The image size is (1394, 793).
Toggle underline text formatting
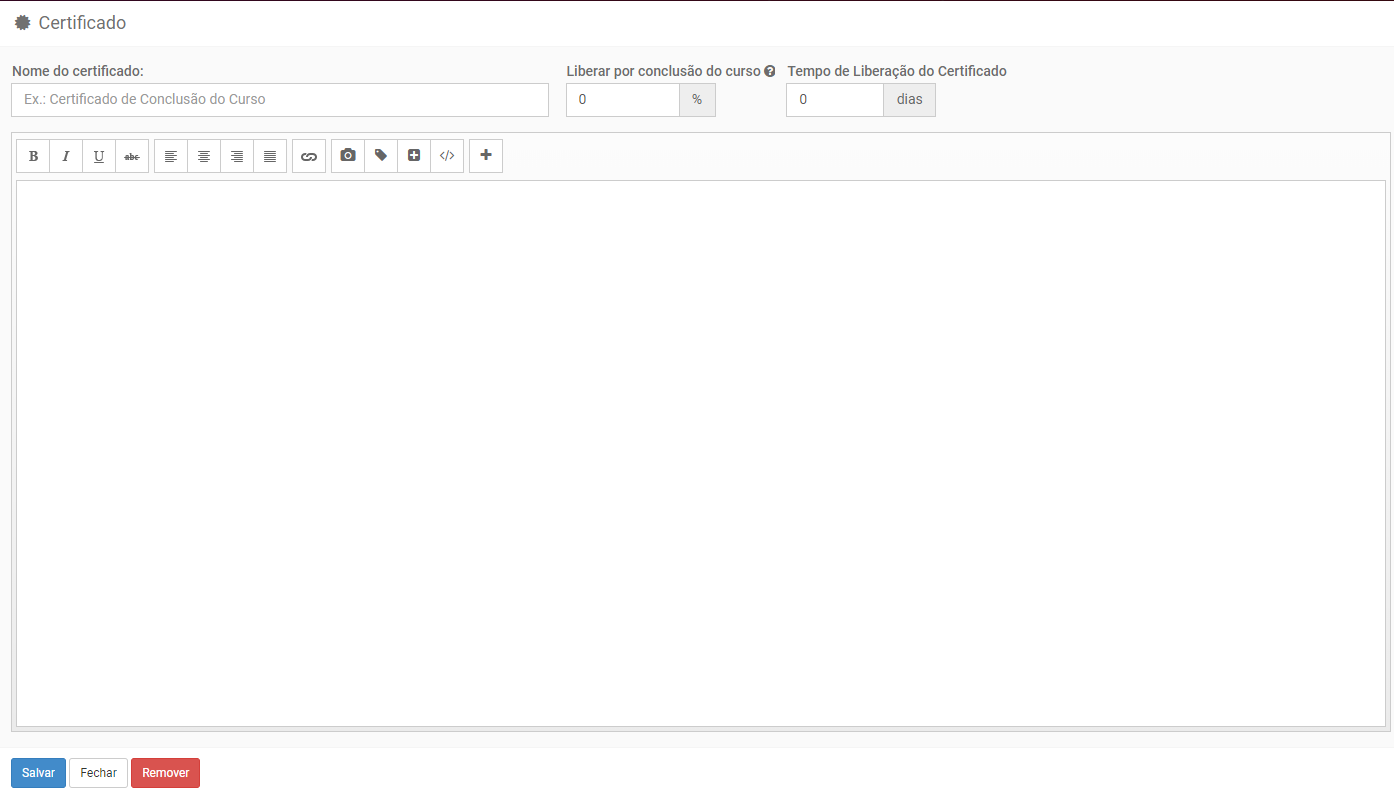tap(99, 156)
